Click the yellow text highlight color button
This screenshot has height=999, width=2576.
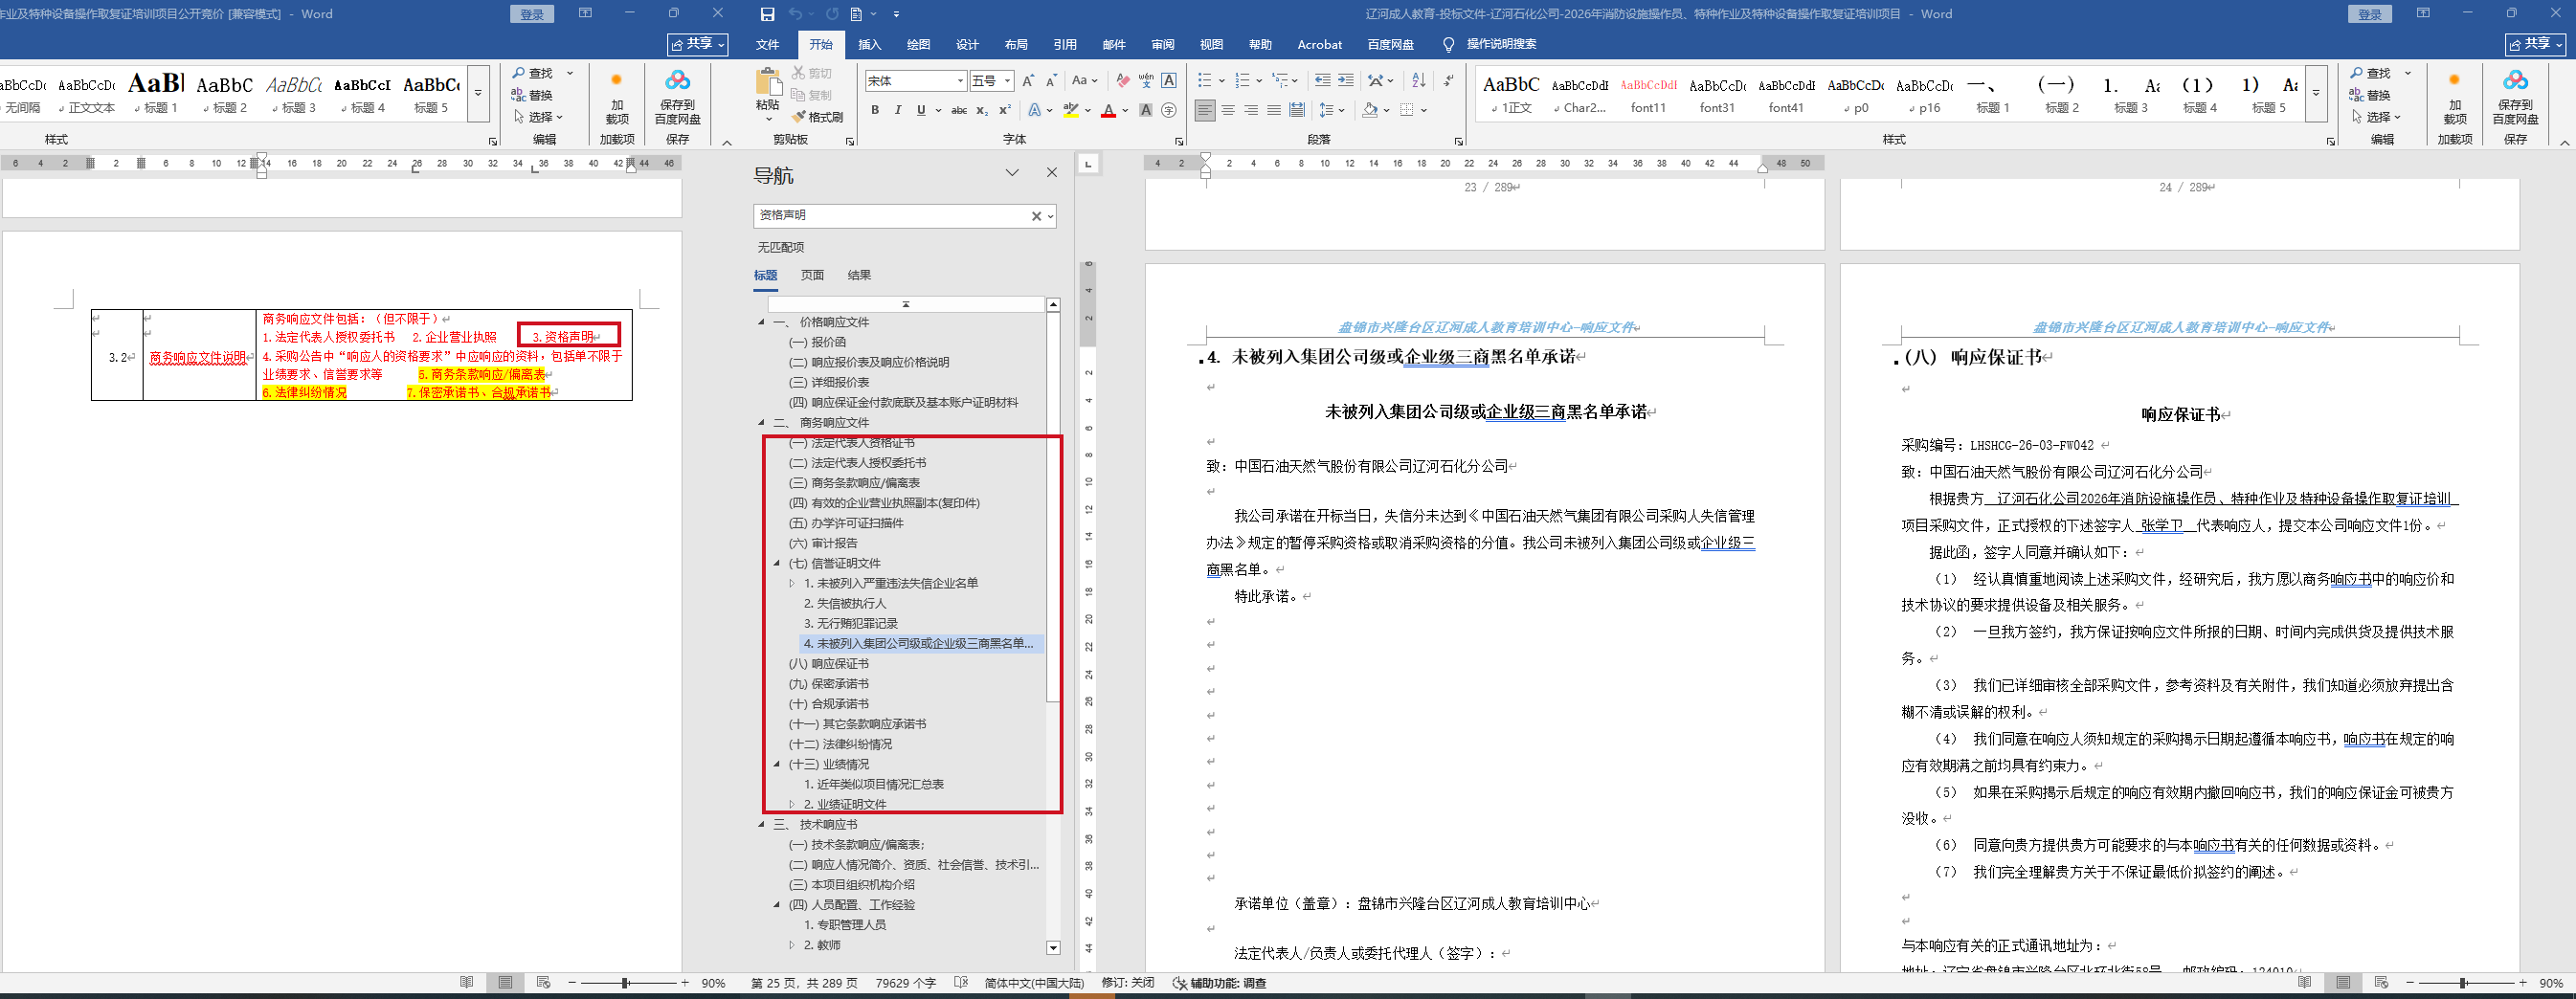(x=1070, y=110)
